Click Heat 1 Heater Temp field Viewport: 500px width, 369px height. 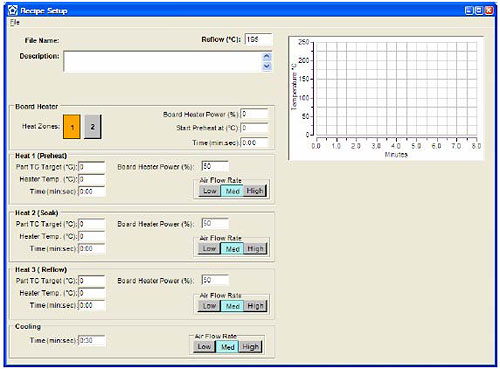tap(92, 179)
